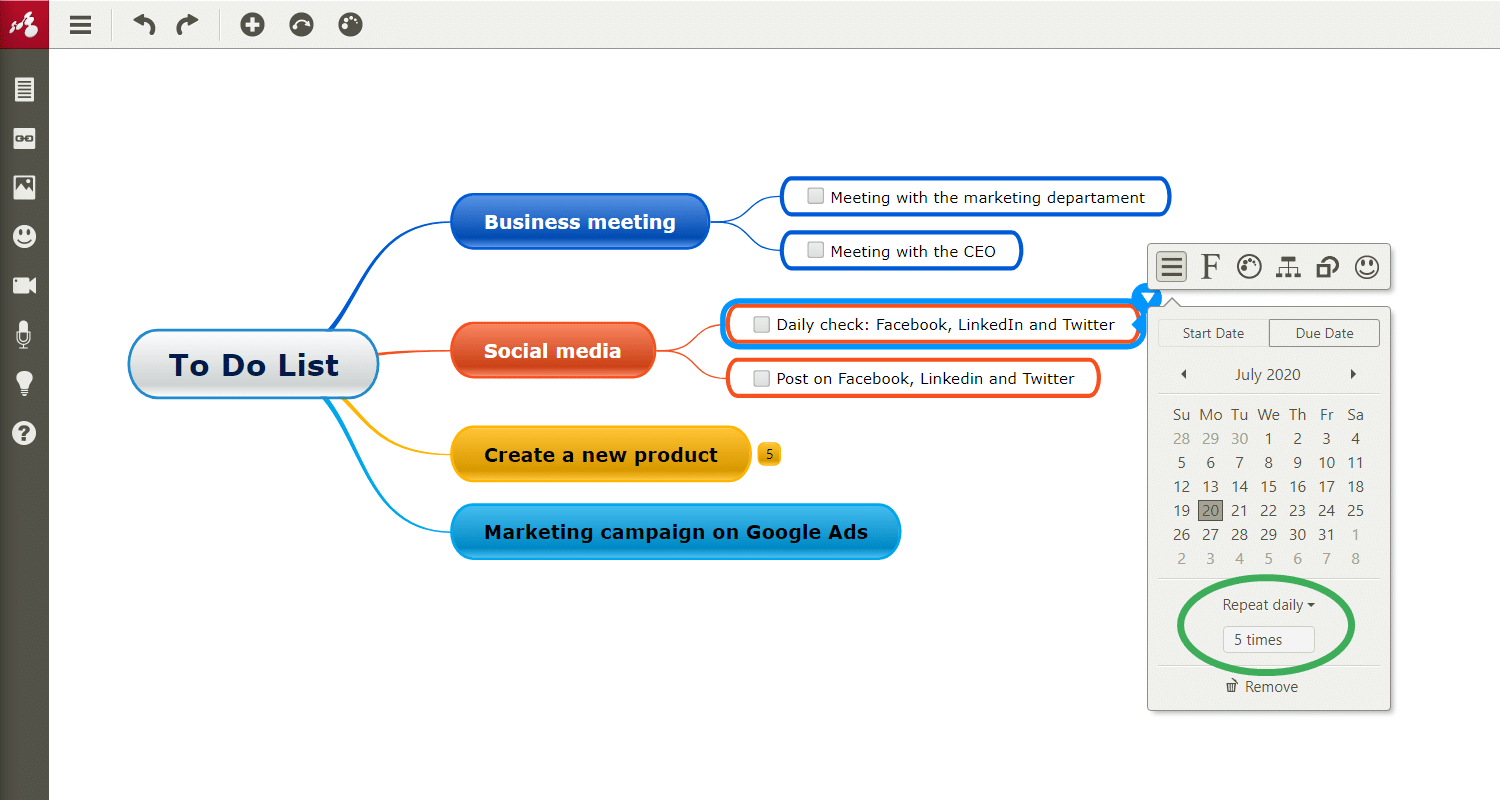Pick July 9 in the calendar
This screenshot has width=1500, height=800.
tap(1297, 462)
